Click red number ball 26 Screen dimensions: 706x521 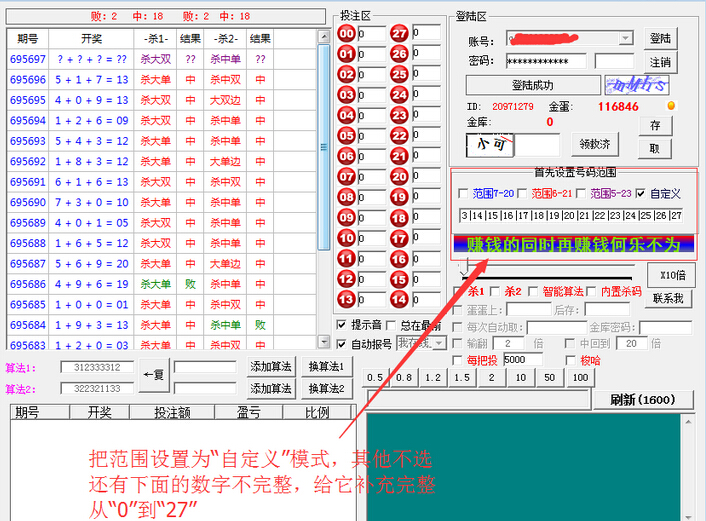tap(399, 54)
